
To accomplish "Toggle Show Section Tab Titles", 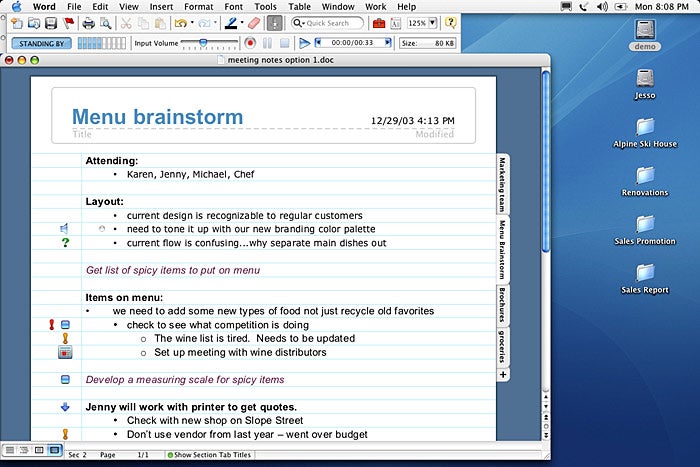I will 208,454.
